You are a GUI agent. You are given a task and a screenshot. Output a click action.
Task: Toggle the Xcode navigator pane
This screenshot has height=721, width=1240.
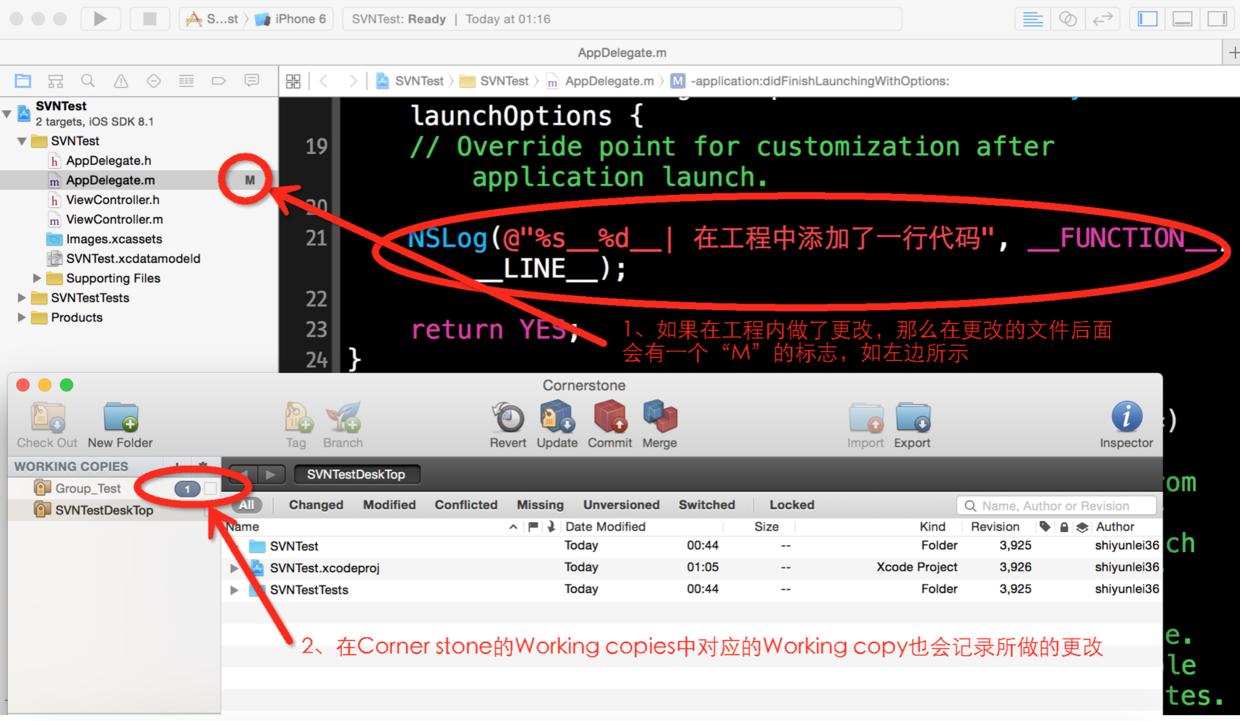point(1148,19)
